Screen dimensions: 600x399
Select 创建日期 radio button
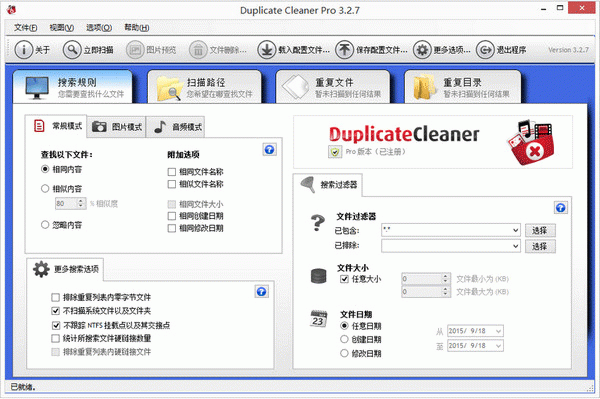344,339
